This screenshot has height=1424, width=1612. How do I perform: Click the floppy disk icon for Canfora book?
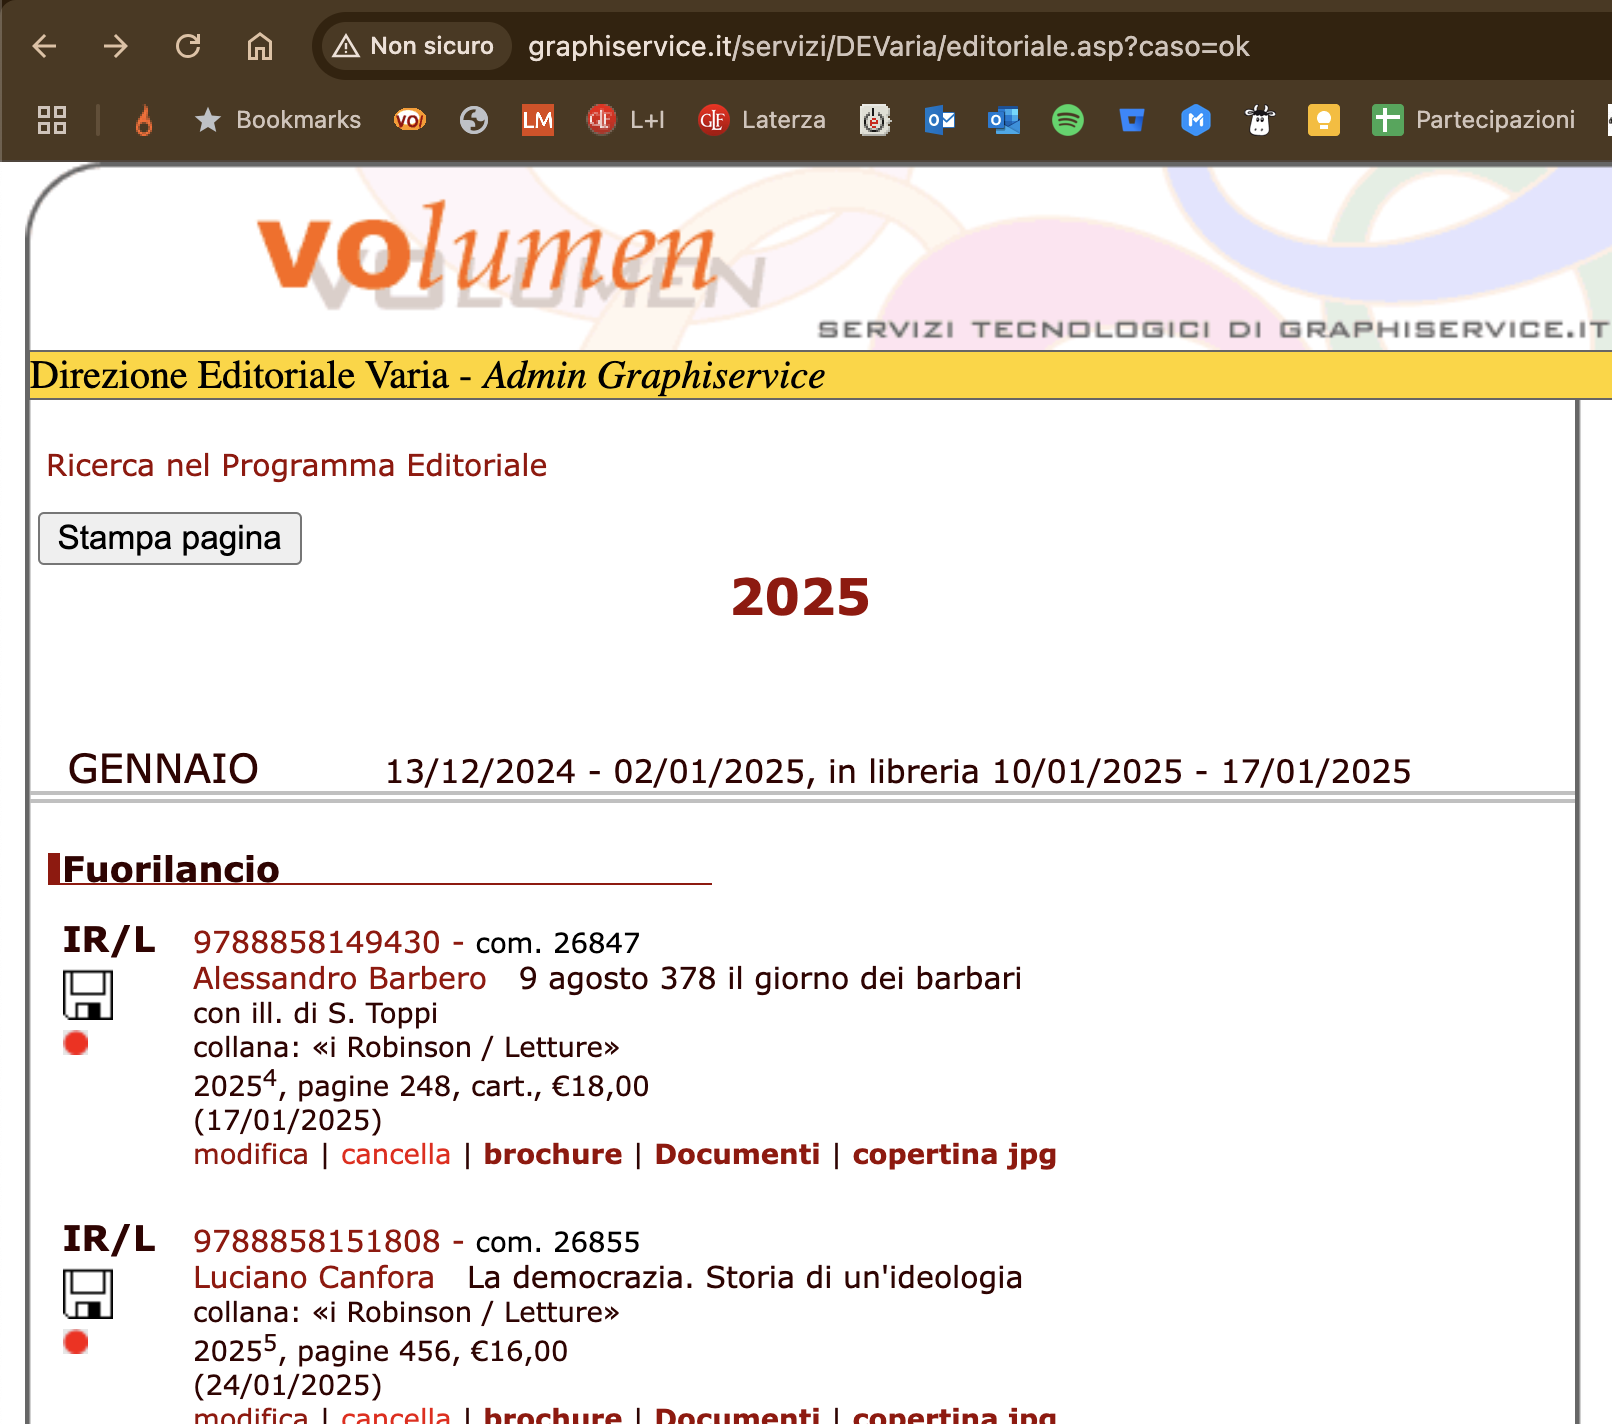click(88, 1294)
